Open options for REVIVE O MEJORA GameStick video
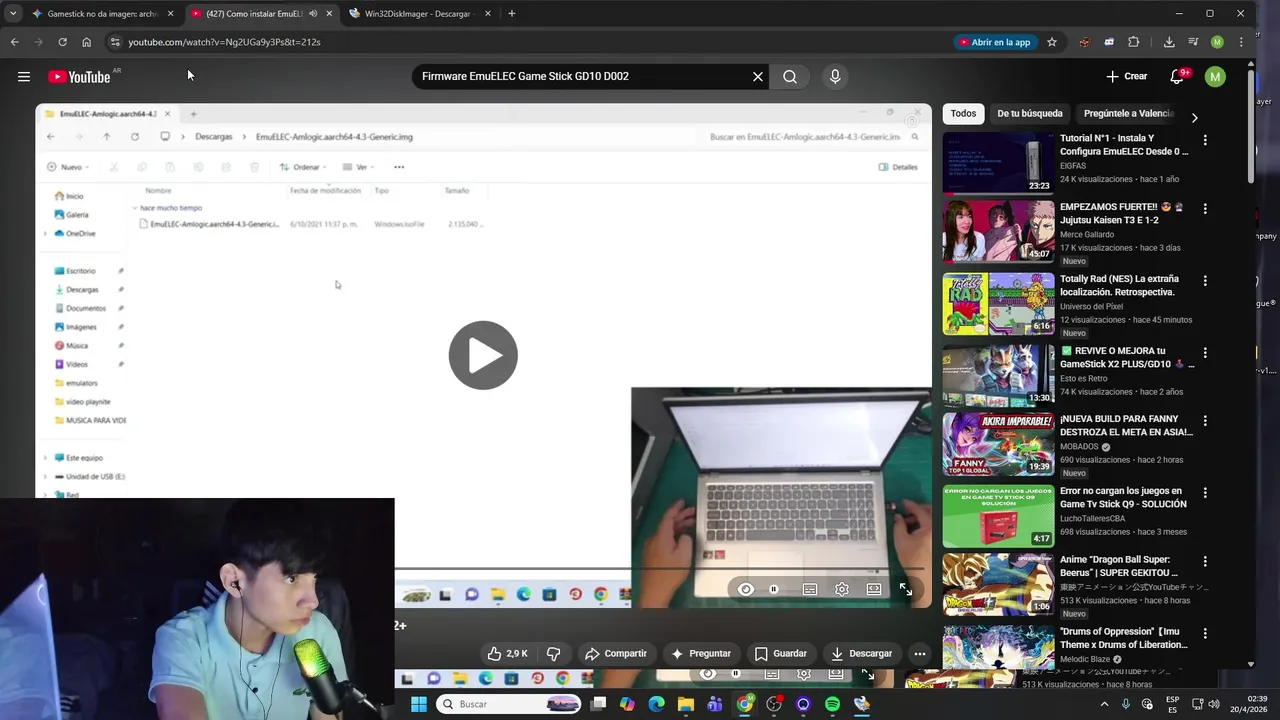This screenshot has width=1280, height=720. pos(1205,353)
